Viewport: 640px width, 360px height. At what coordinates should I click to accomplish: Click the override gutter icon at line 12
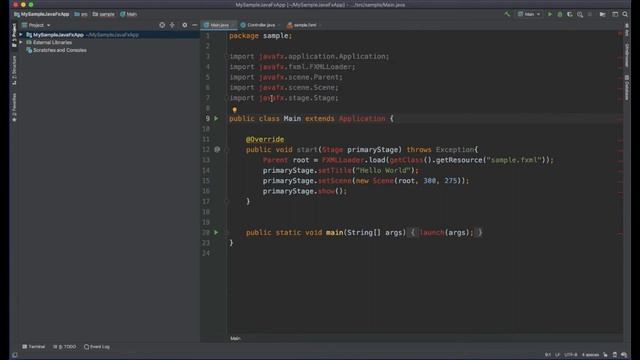(x=217, y=149)
